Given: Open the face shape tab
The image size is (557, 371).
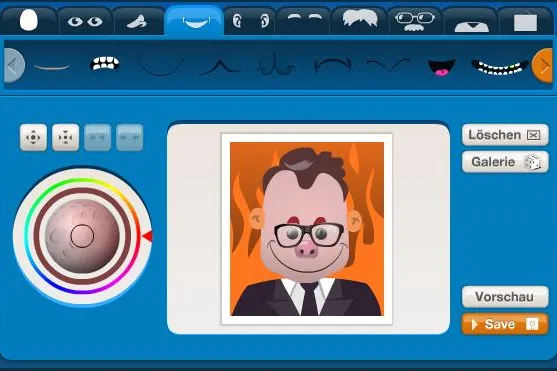Looking at the screenshot, I should (x=28, y=21).
